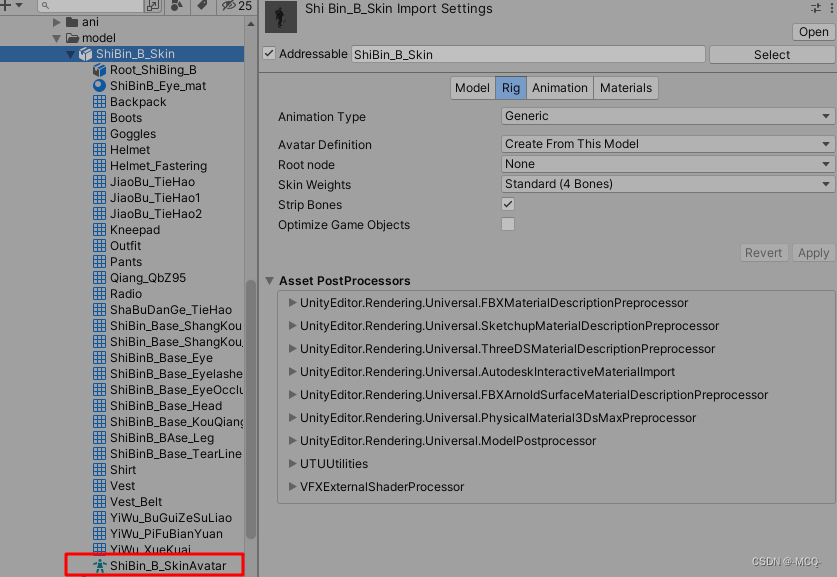
Task: Click the Outfit mesh icon
Action: (x=99, y=246)
